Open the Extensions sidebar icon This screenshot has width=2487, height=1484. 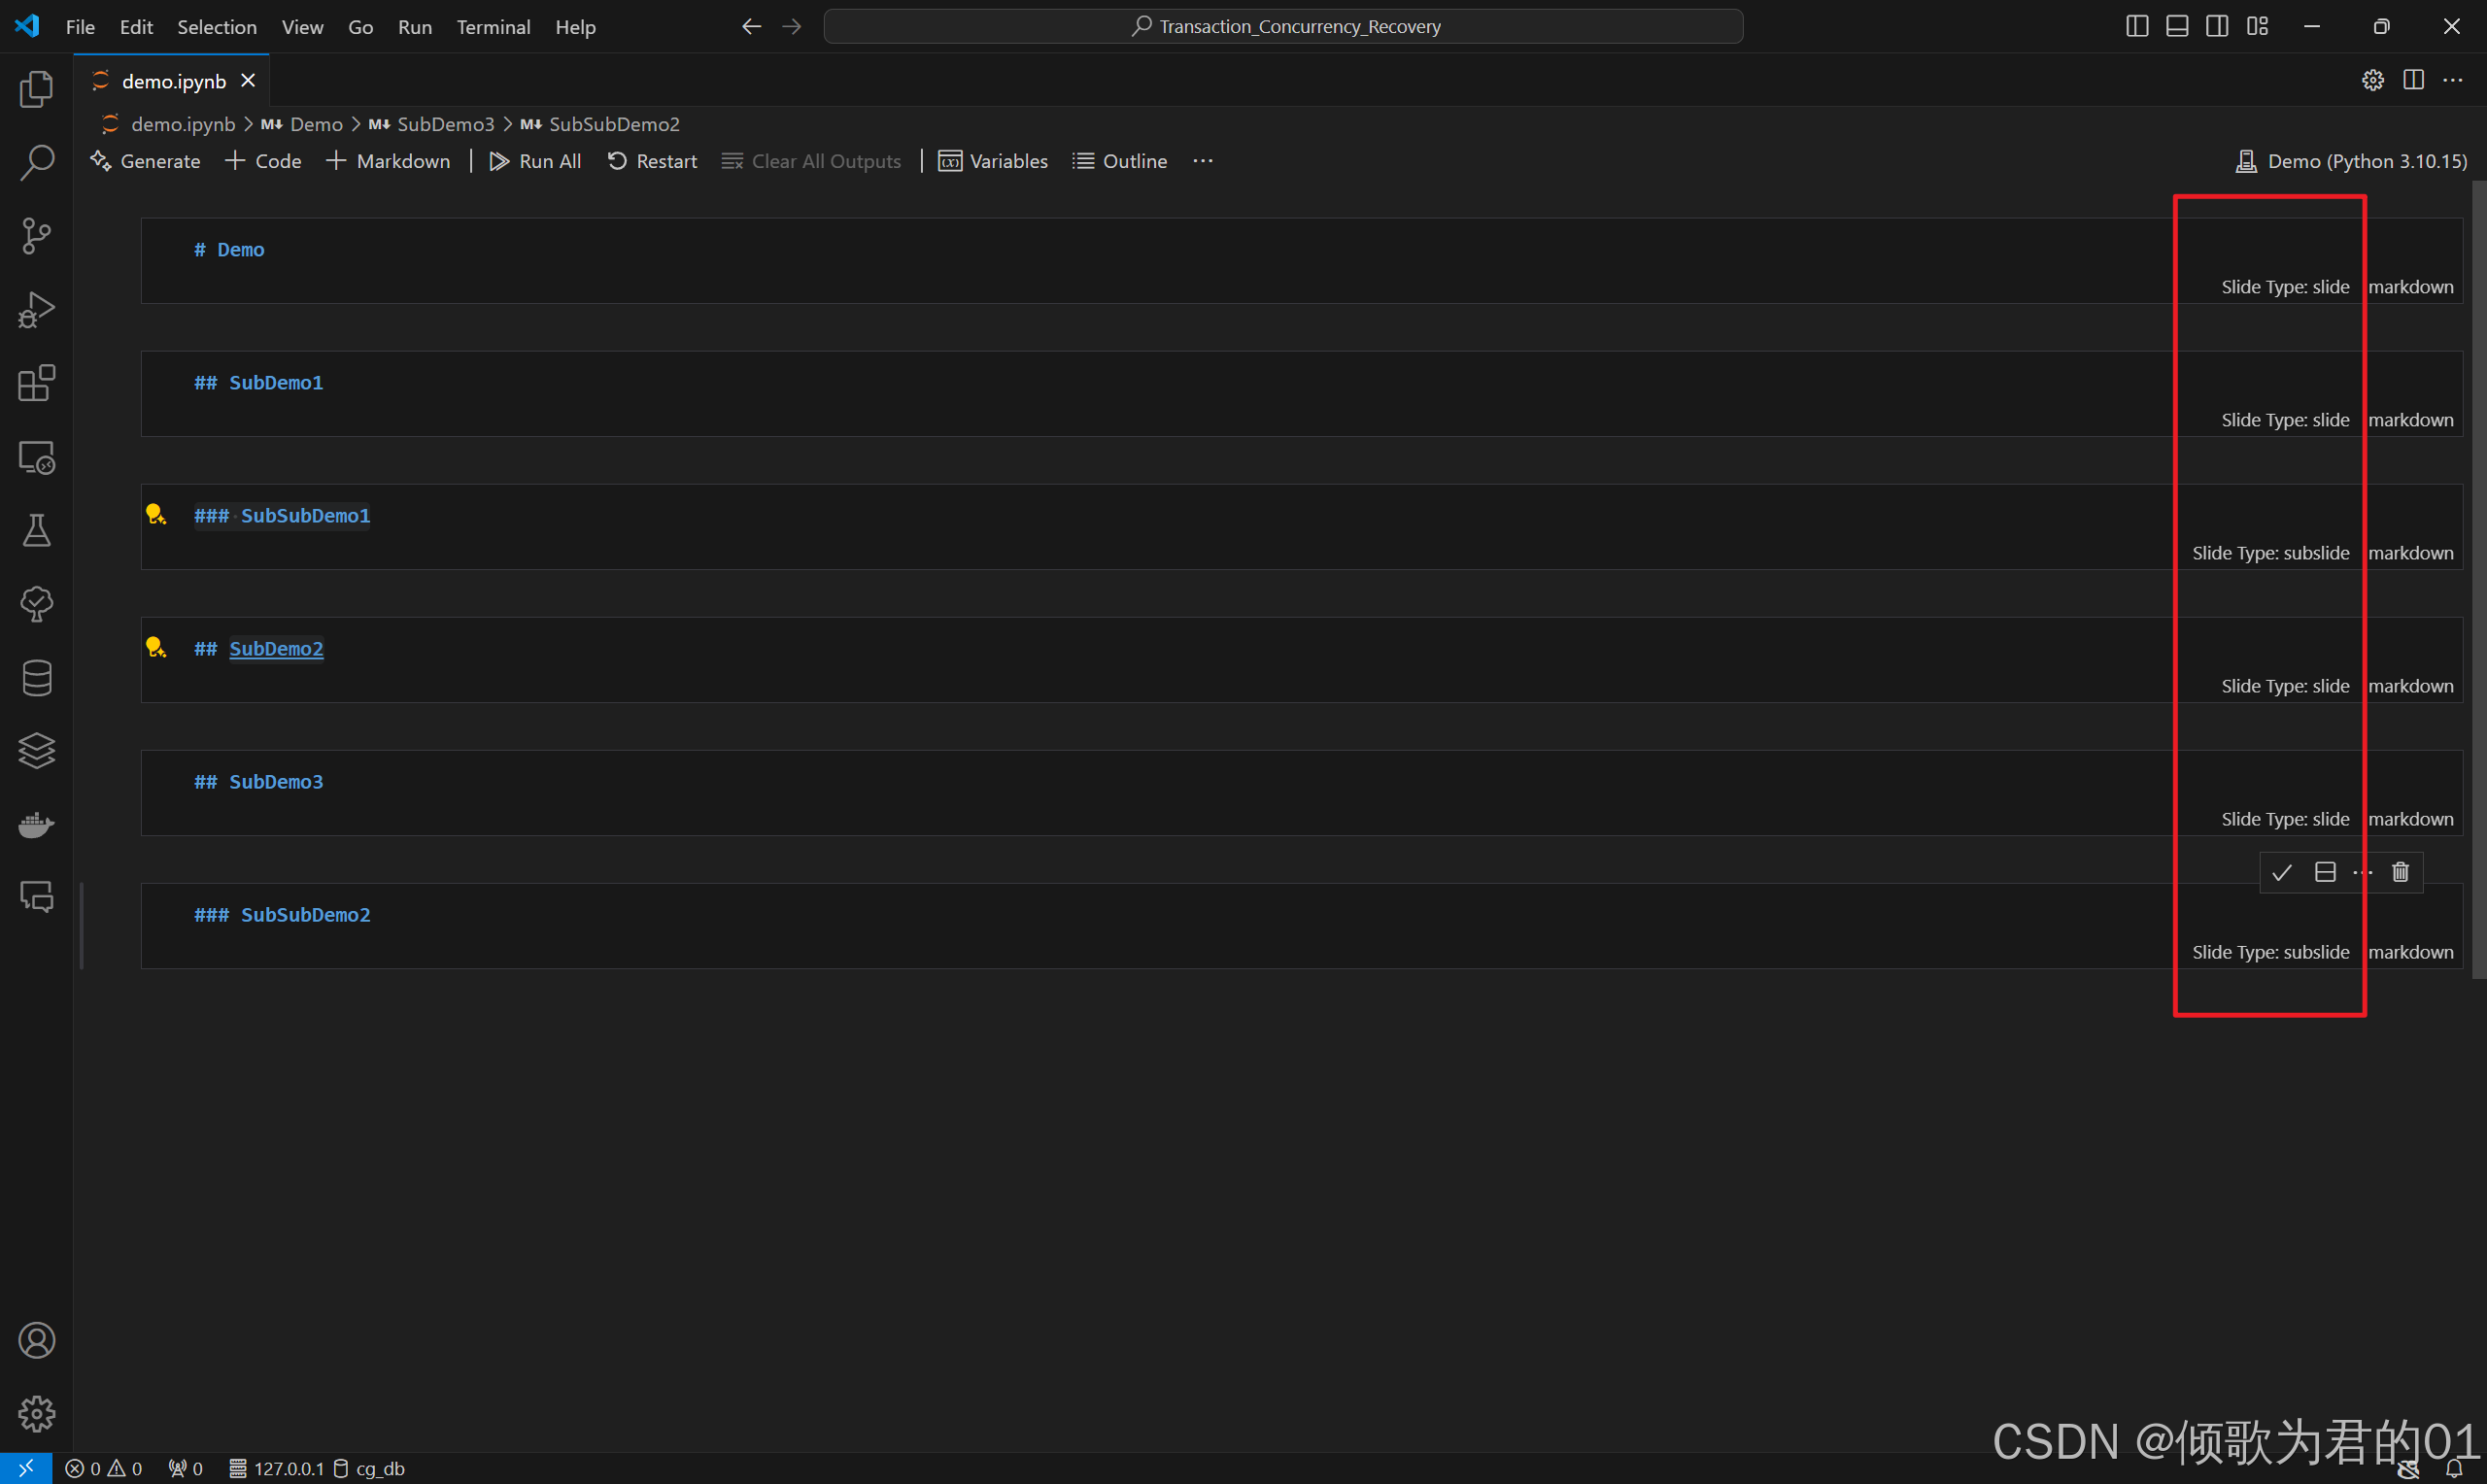(36, 383)
